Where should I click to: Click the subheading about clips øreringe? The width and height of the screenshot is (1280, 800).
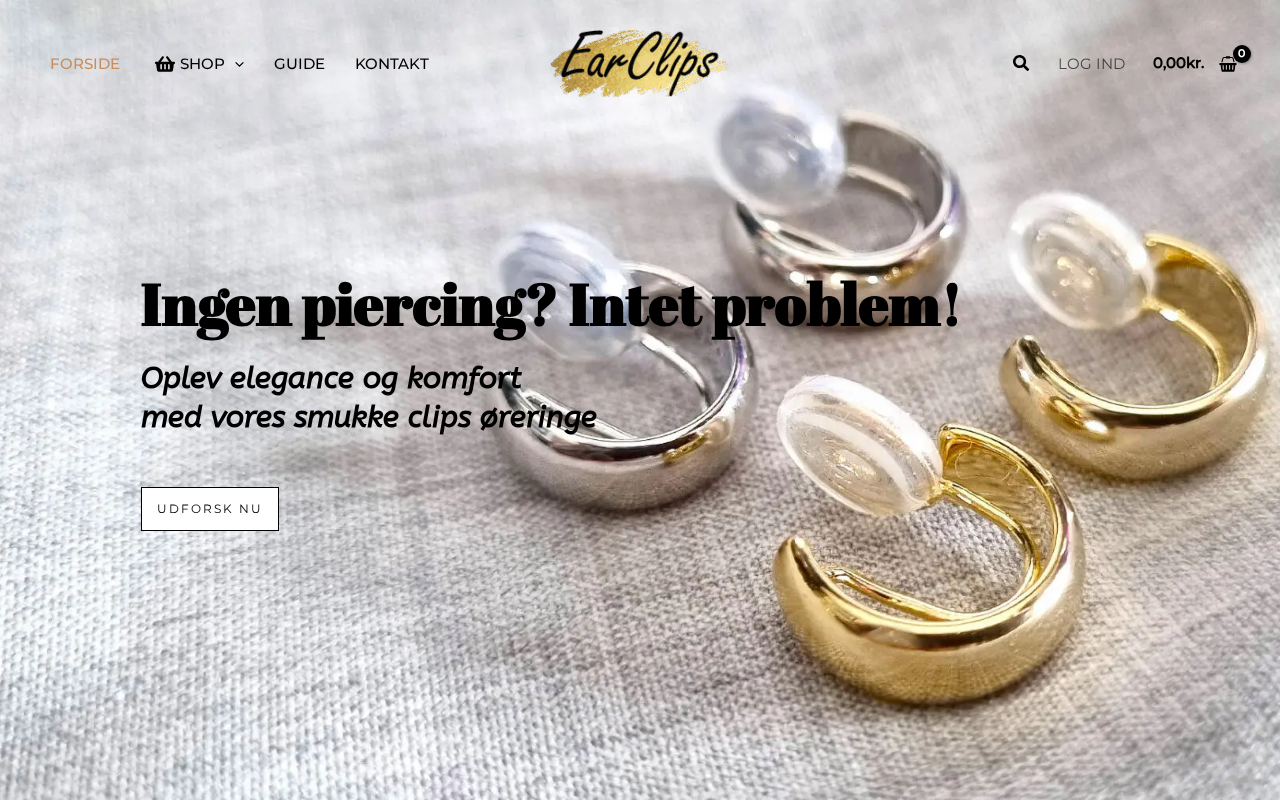(x=368, y=398)
